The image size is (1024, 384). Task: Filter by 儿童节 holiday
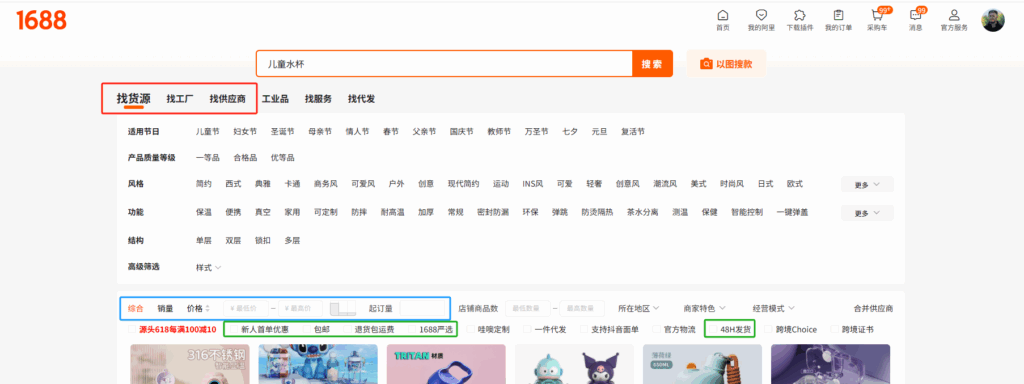tap(208, 131)
